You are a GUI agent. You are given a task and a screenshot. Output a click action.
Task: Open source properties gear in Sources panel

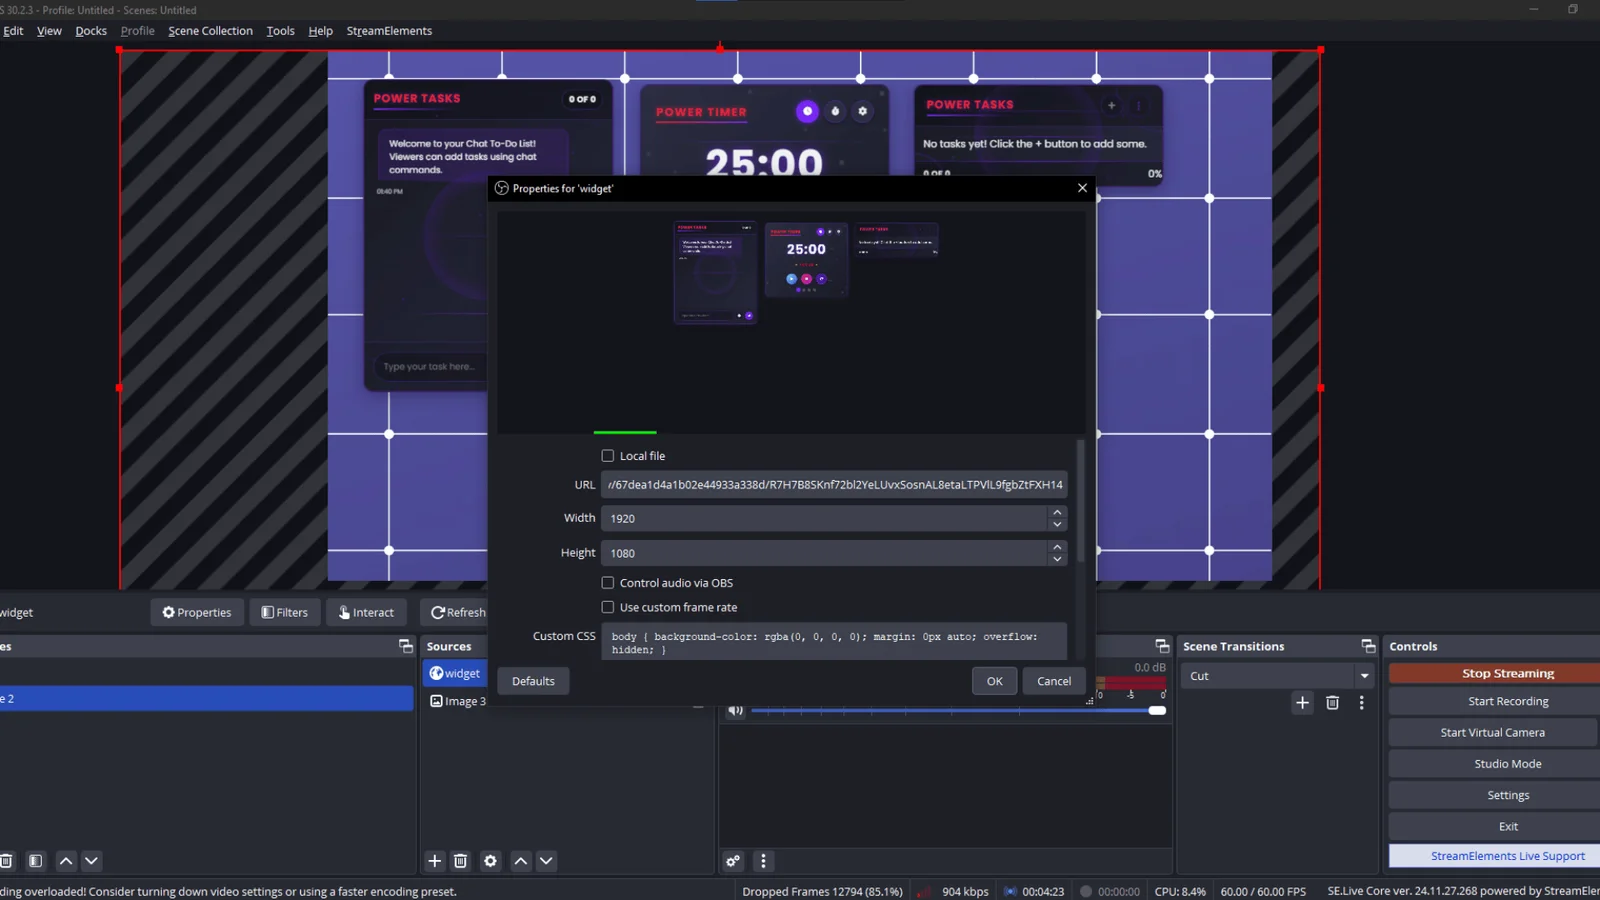click(490, 861)
